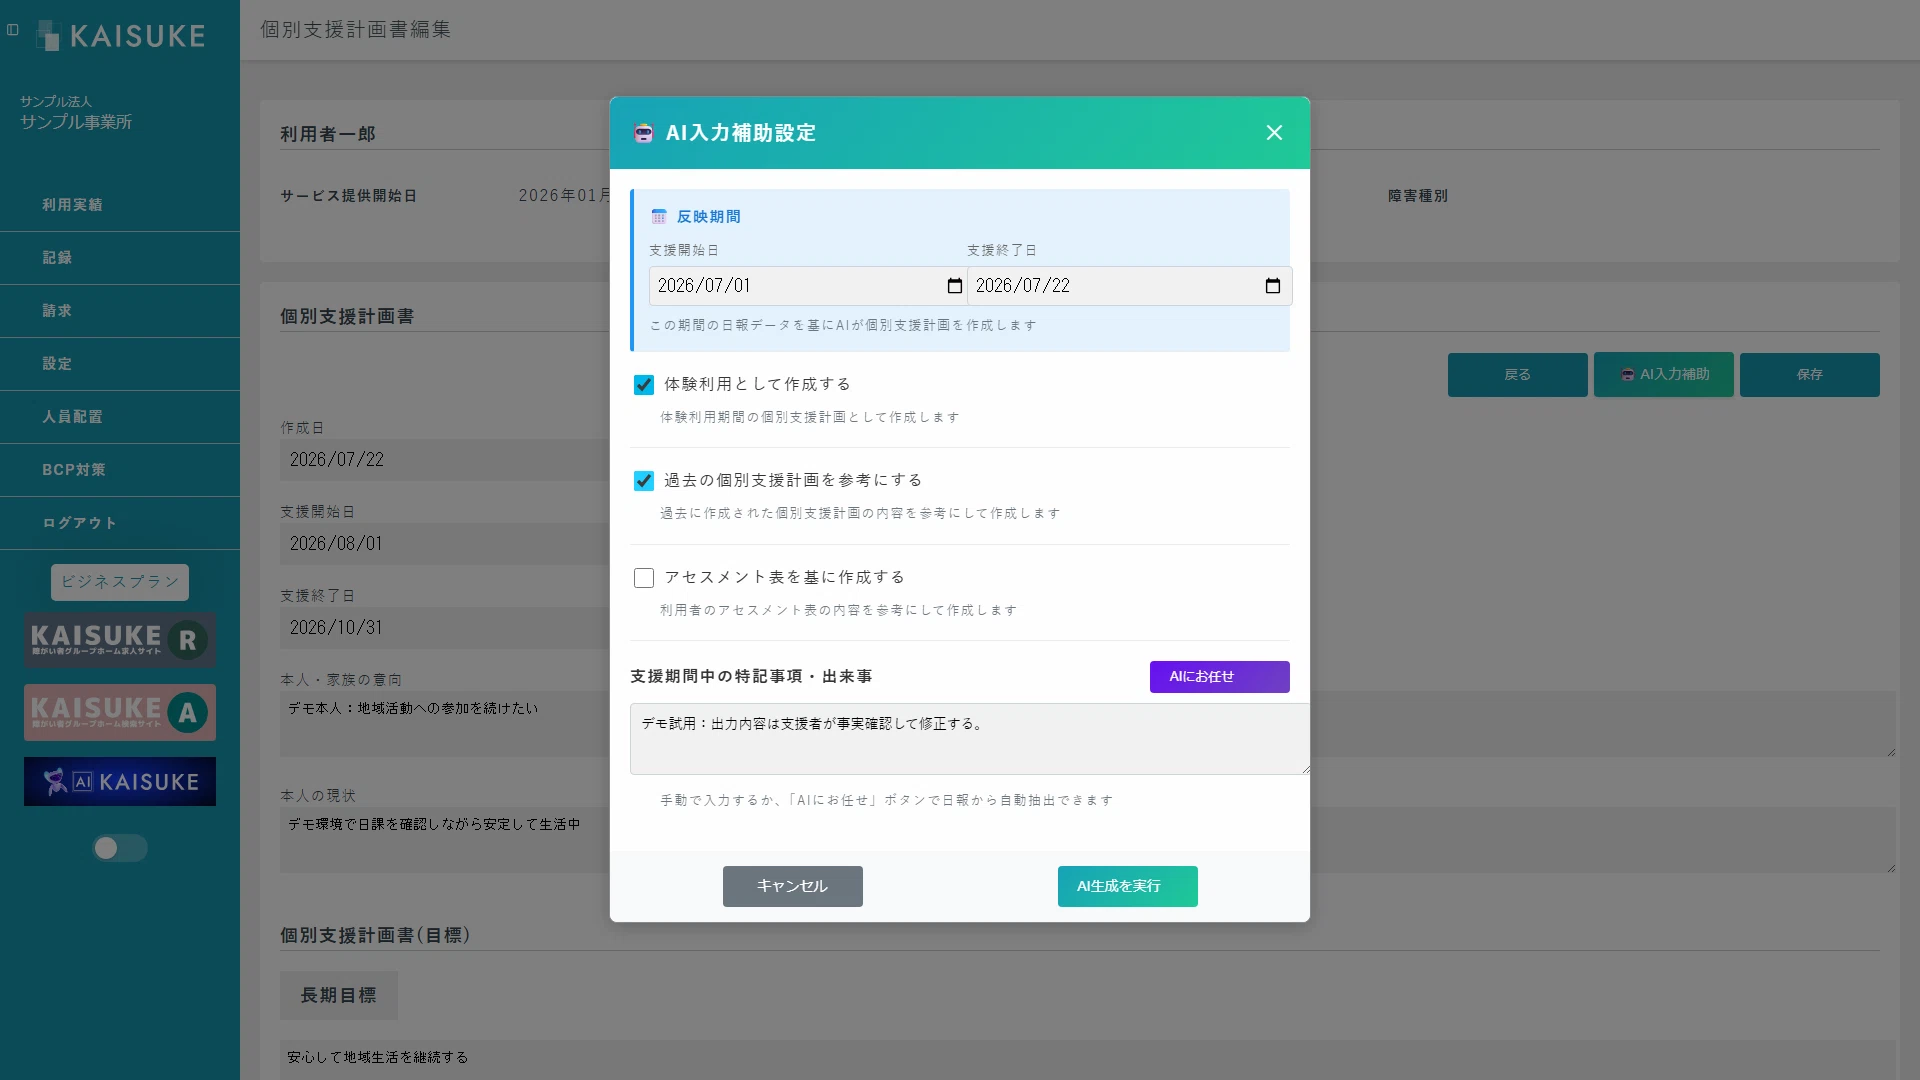This screenshot has height=1080, width=1920.
Task: Click background 支援開始日 field 2026/08/01
Action: [x=444, y=544]
